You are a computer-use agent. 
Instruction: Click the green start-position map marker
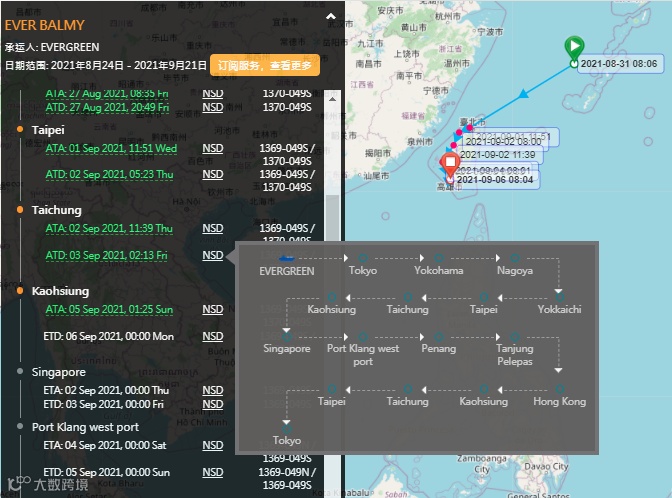(x=574, y=47)
